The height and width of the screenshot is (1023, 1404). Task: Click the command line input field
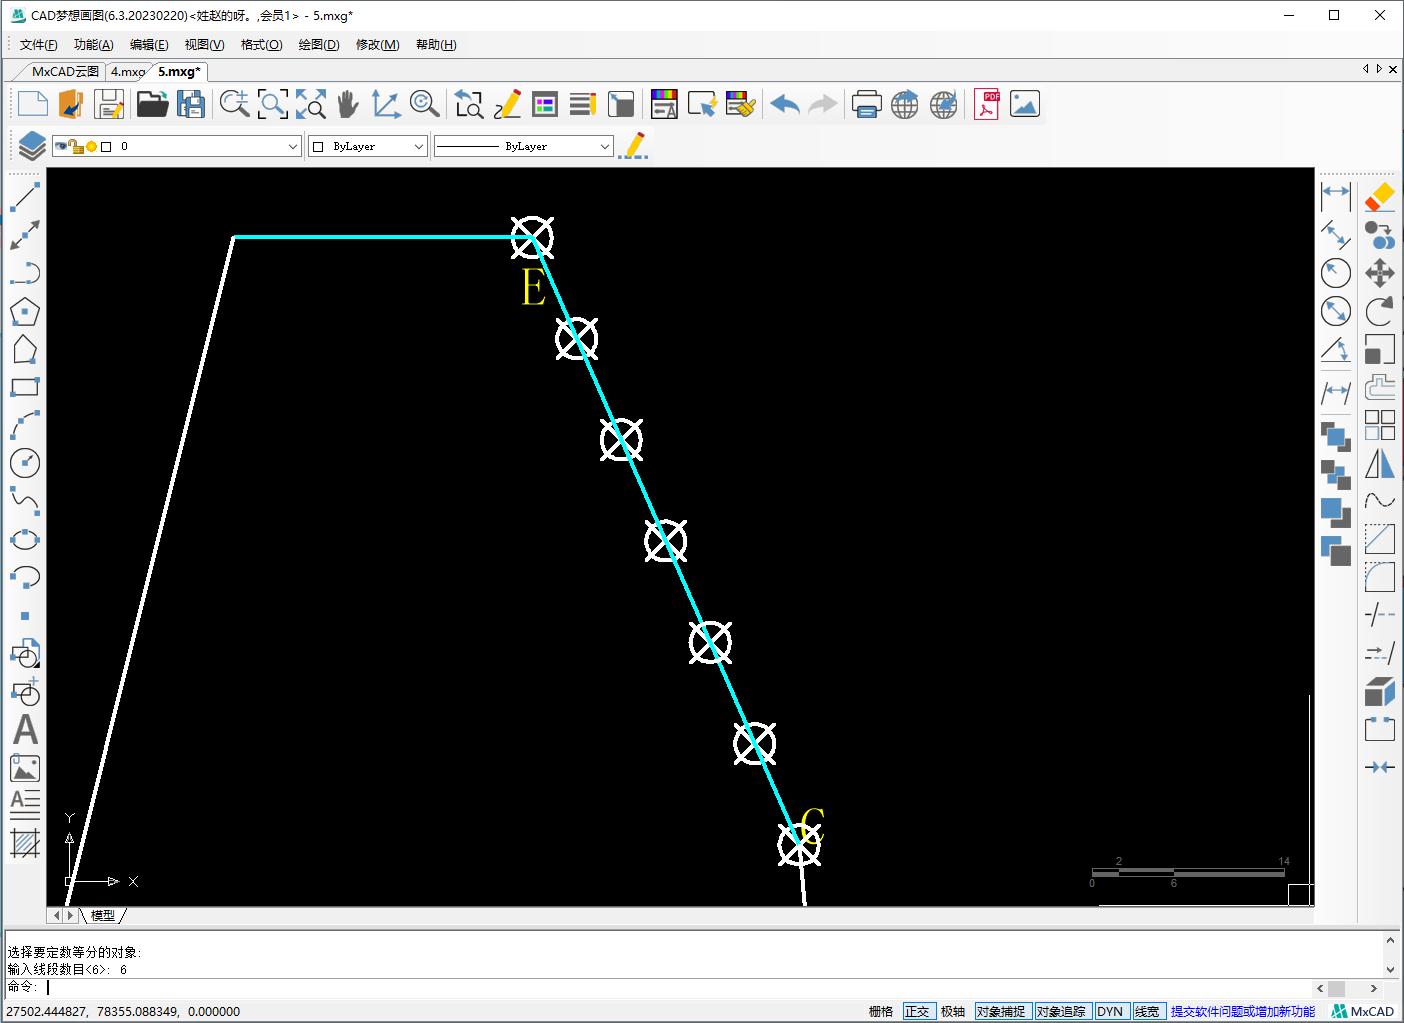680,987
